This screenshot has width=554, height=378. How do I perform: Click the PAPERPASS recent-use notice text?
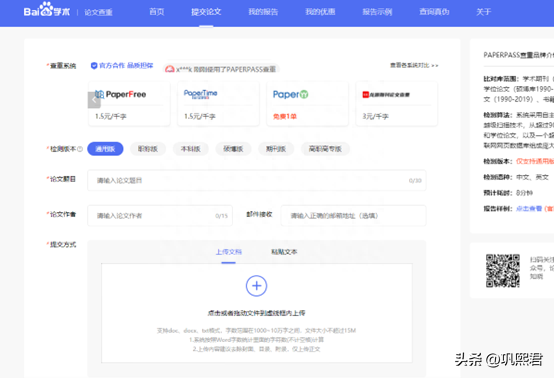[226, 69]
